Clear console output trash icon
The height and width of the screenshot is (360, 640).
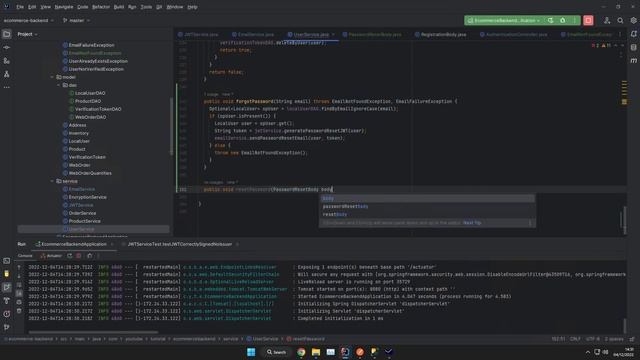pyautogui.click(x=19, y=311)
